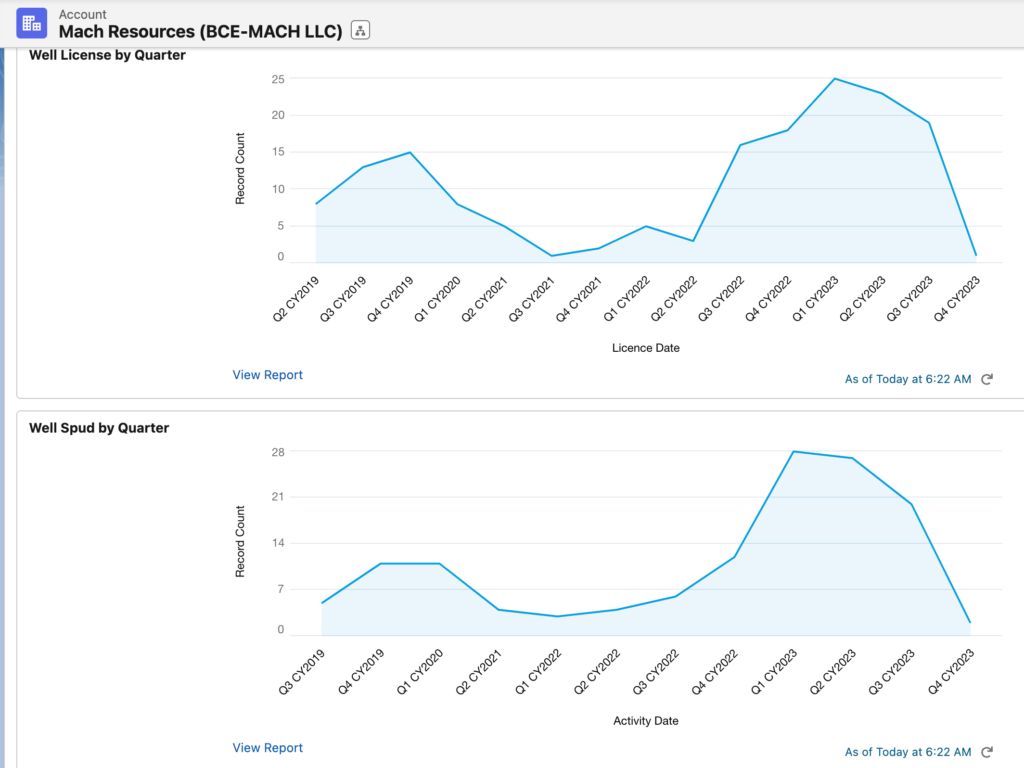Refresh the Well Spud by Quarter chart
Screen dimensions: 1024x768
tap(987, 752)
